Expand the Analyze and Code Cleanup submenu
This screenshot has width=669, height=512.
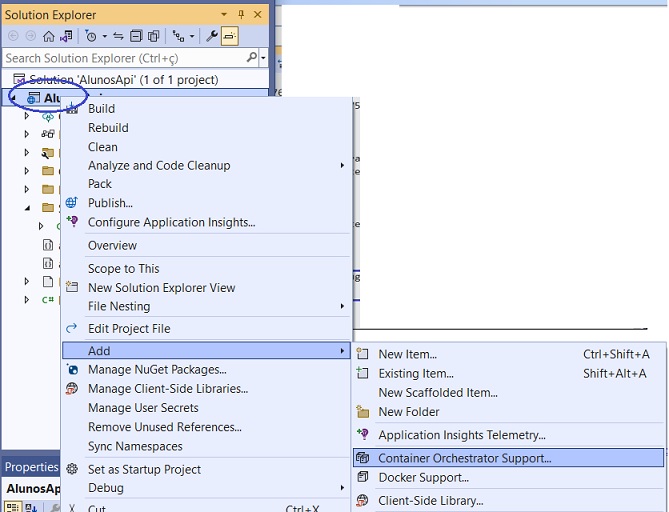point(342,165)
